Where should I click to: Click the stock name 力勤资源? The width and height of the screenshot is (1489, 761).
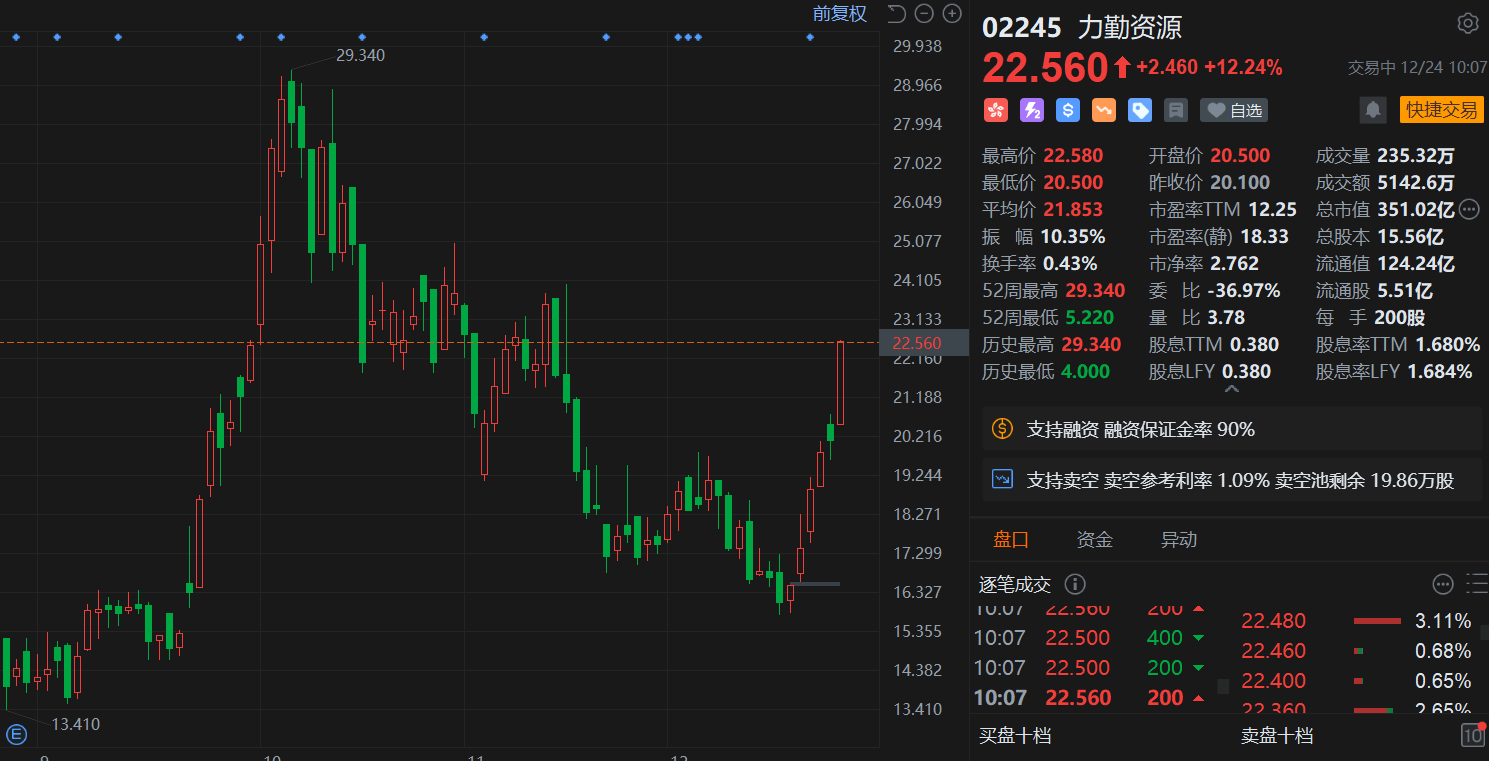coord(1129,26)
